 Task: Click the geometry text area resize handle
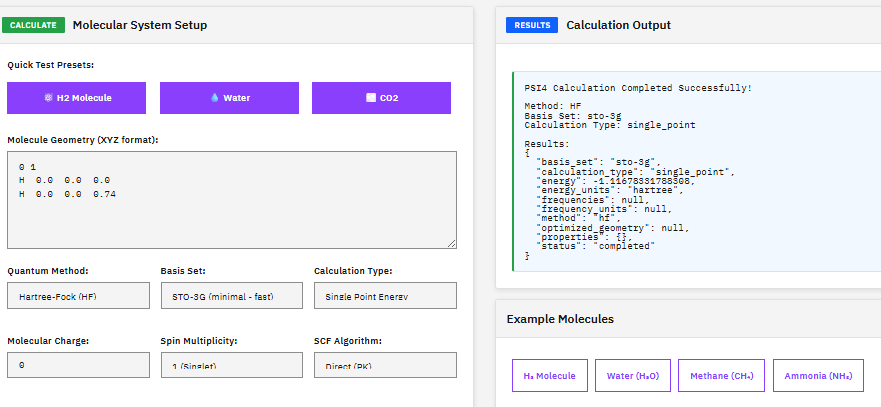tap(452, 243)
